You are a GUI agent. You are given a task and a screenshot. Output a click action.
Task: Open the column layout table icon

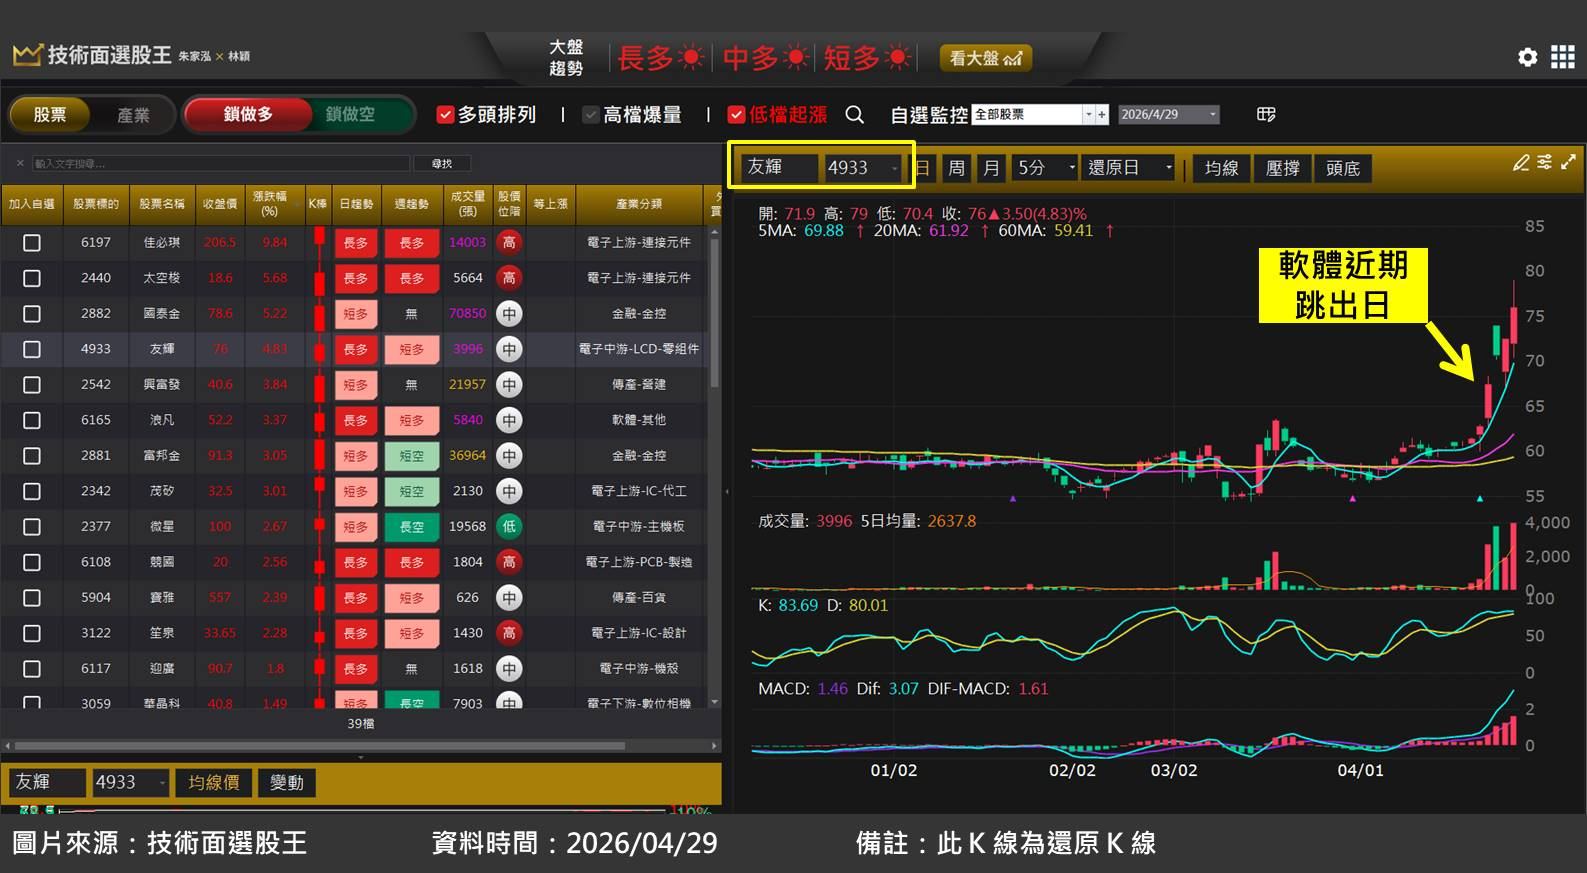coord(1266,114)
